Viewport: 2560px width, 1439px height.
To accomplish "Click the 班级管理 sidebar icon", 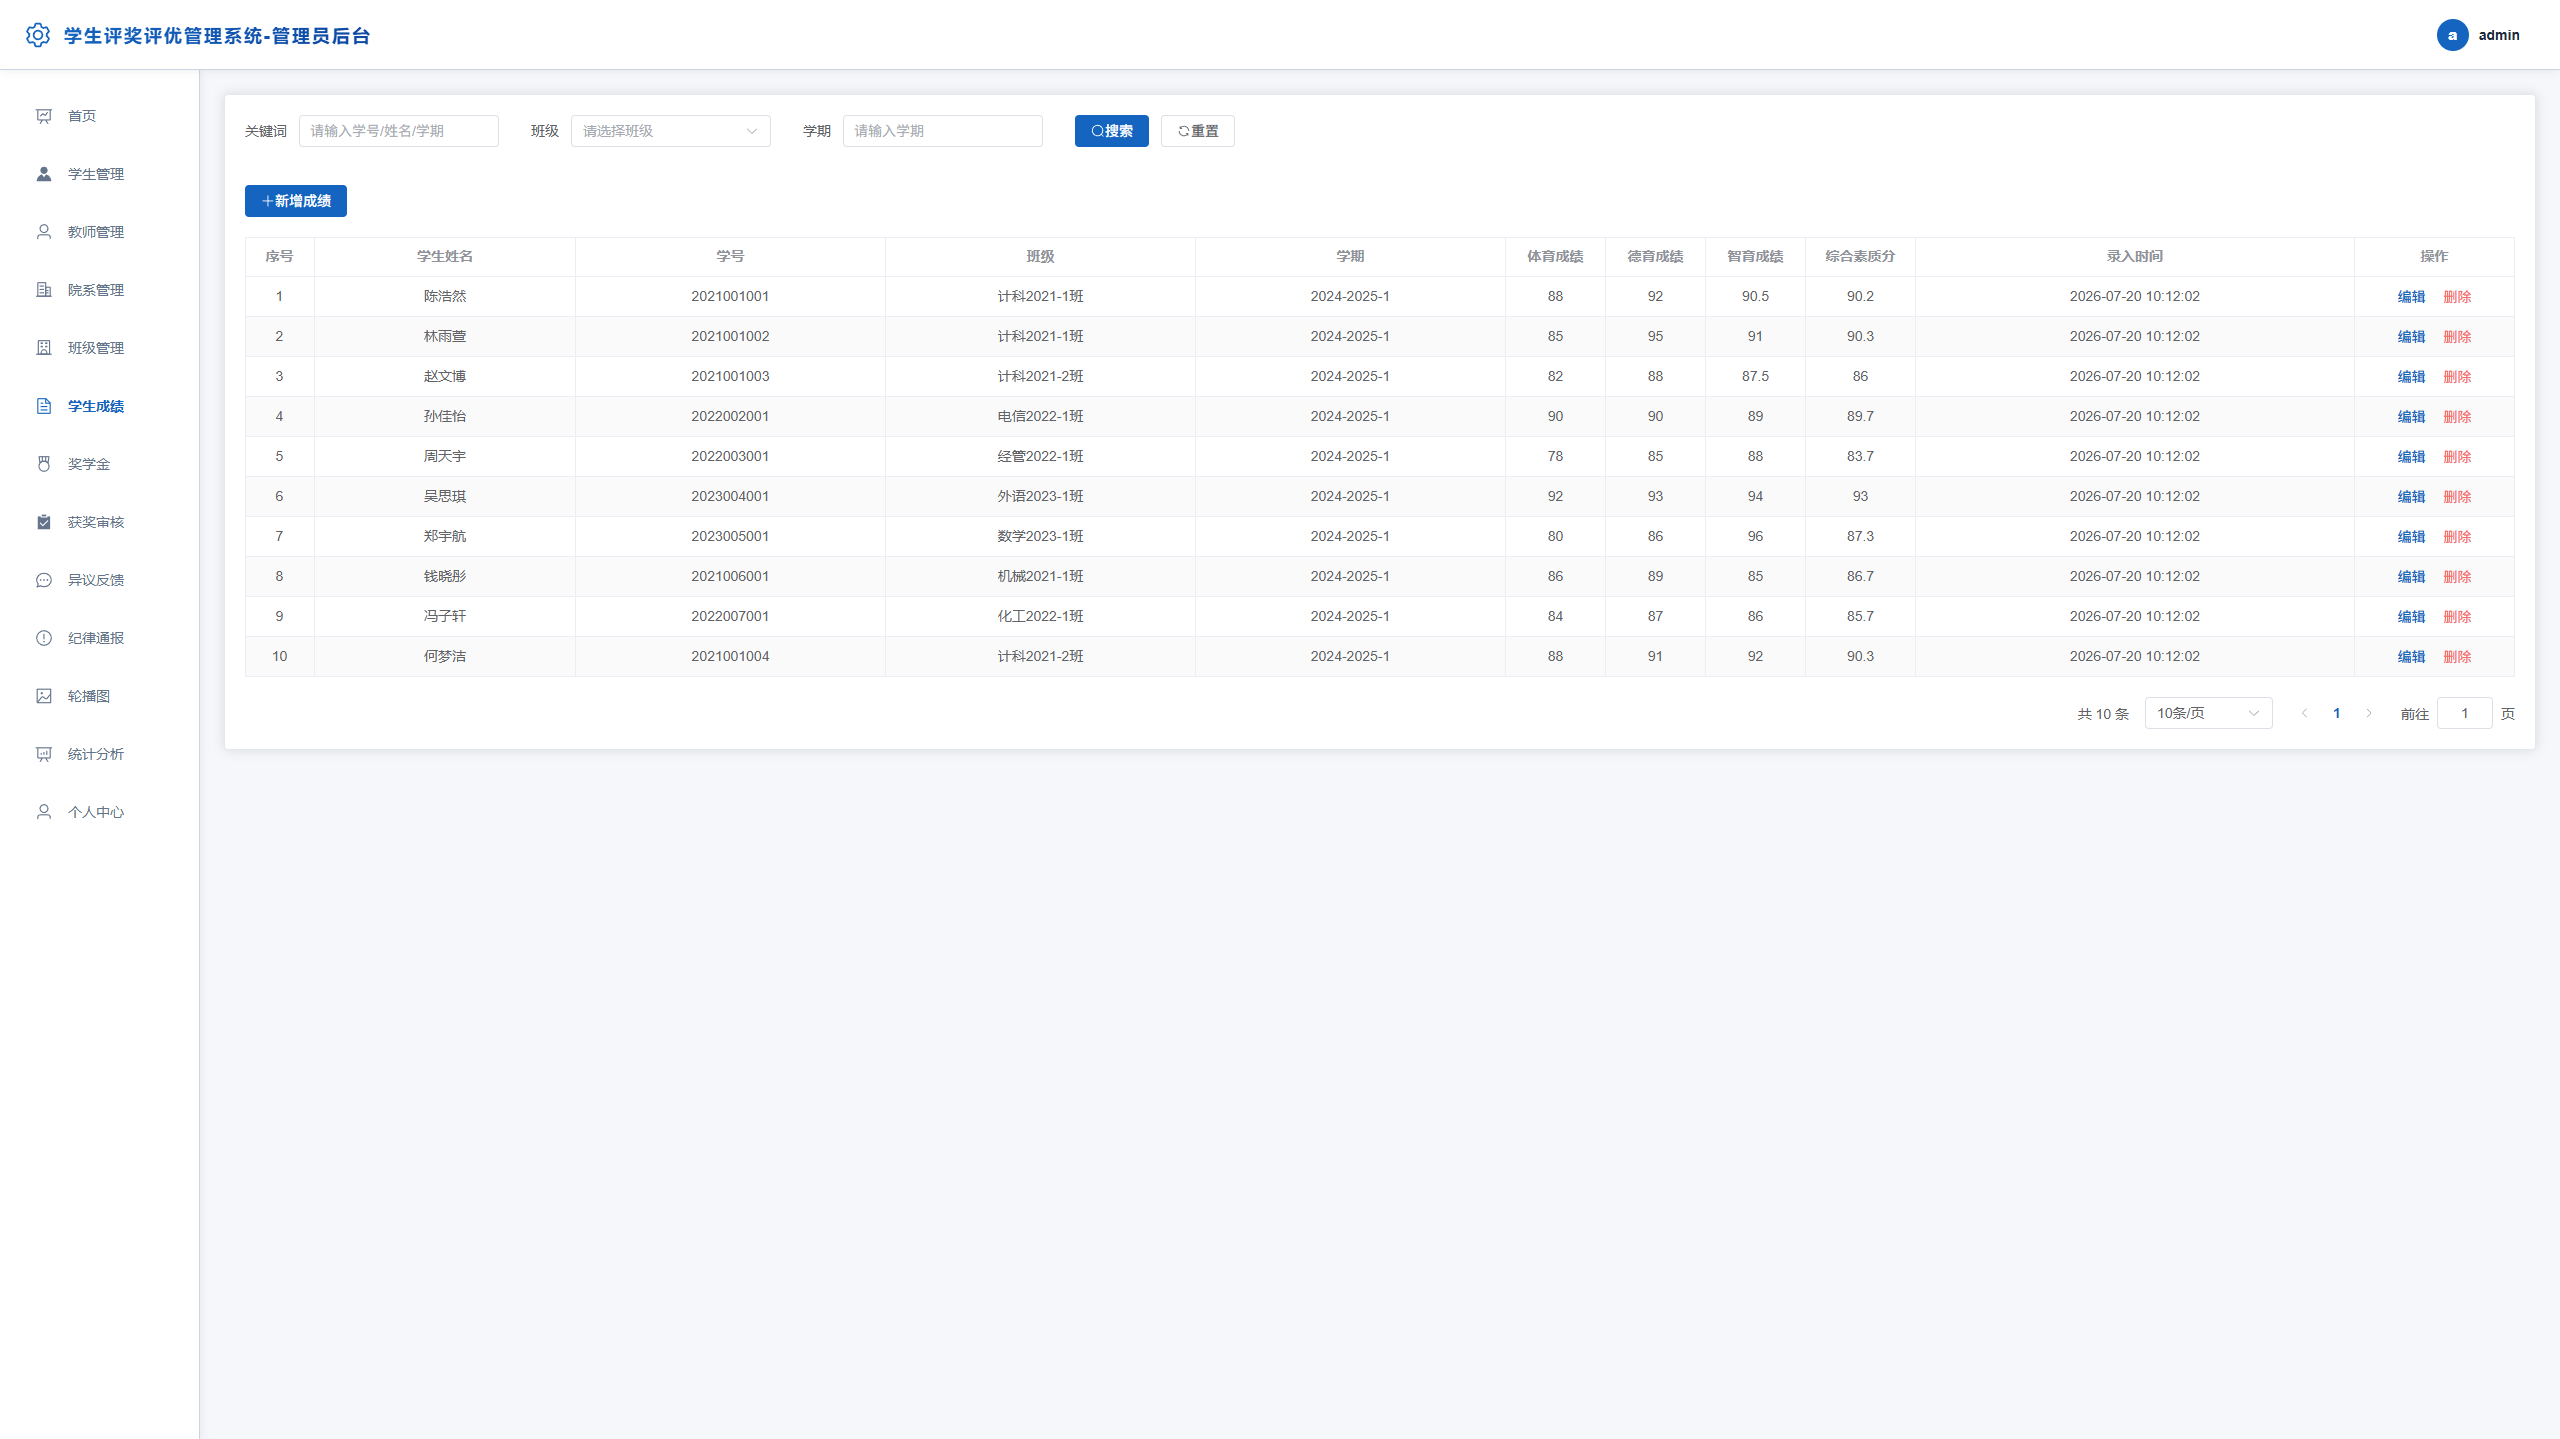I will click(x=44, y=348).
